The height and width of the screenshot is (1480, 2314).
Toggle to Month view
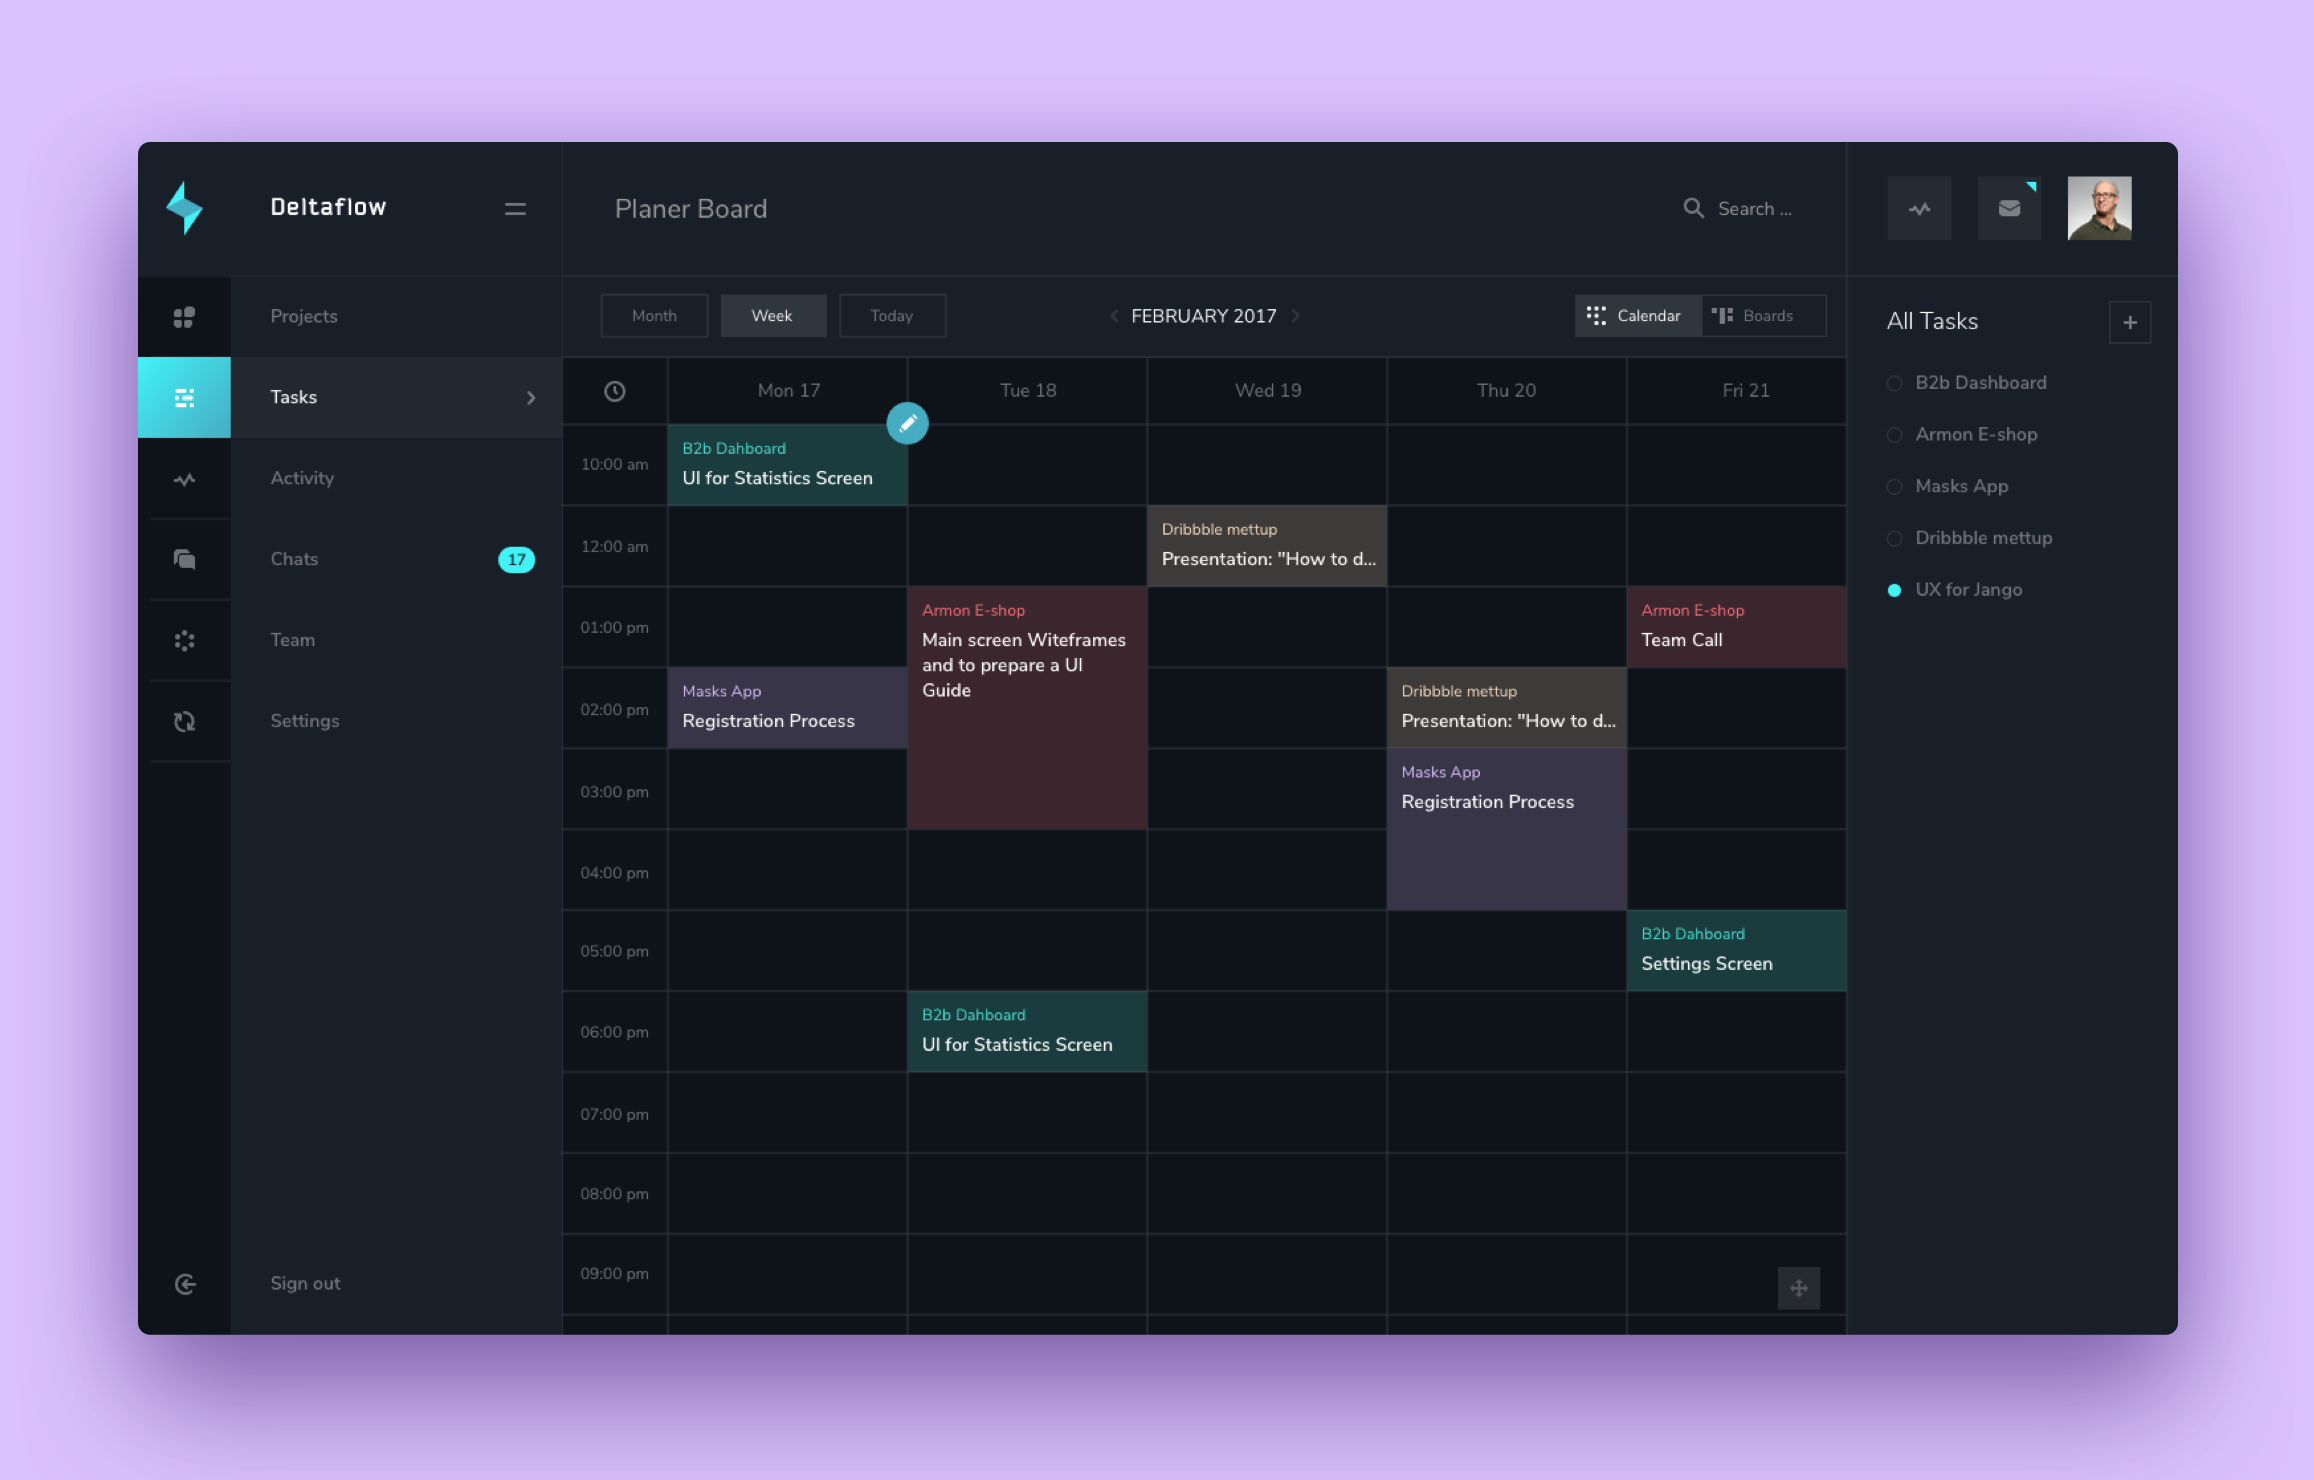tap(654, 315)
